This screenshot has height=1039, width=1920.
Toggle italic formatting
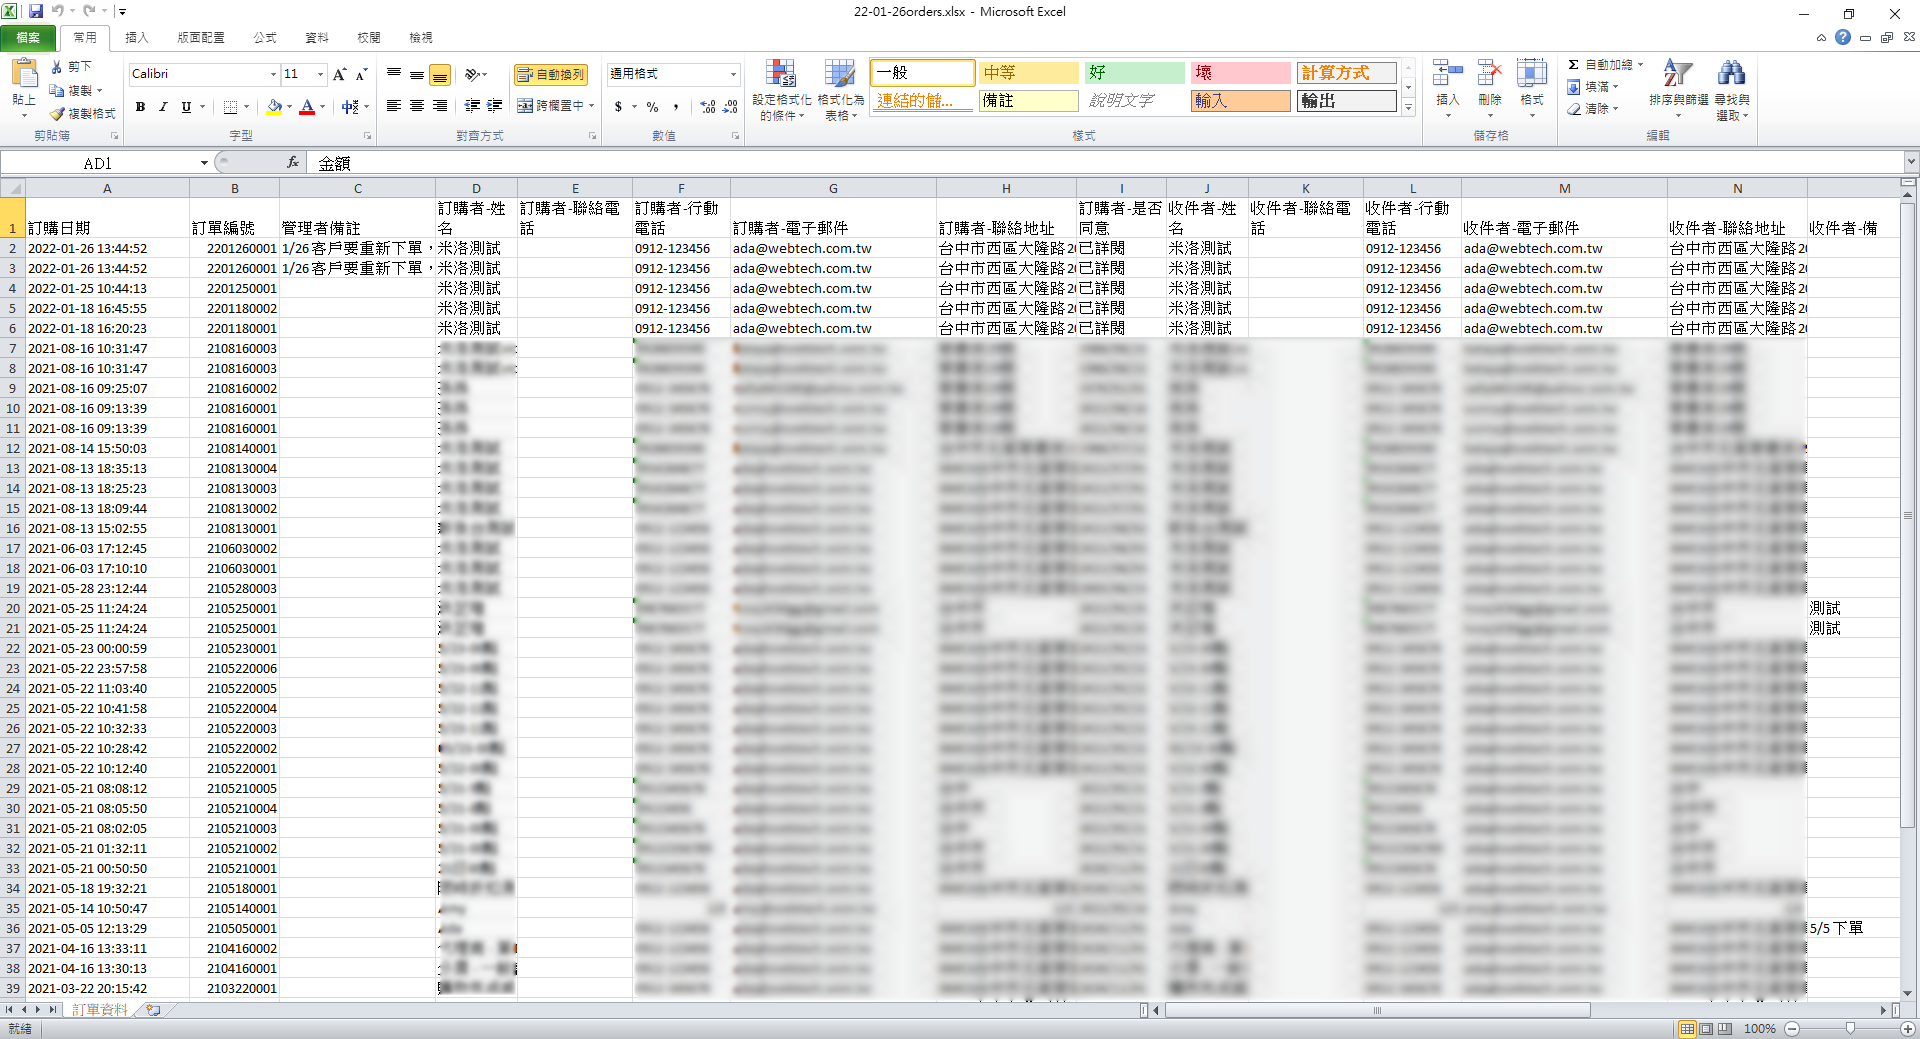(x=163, y=106)
